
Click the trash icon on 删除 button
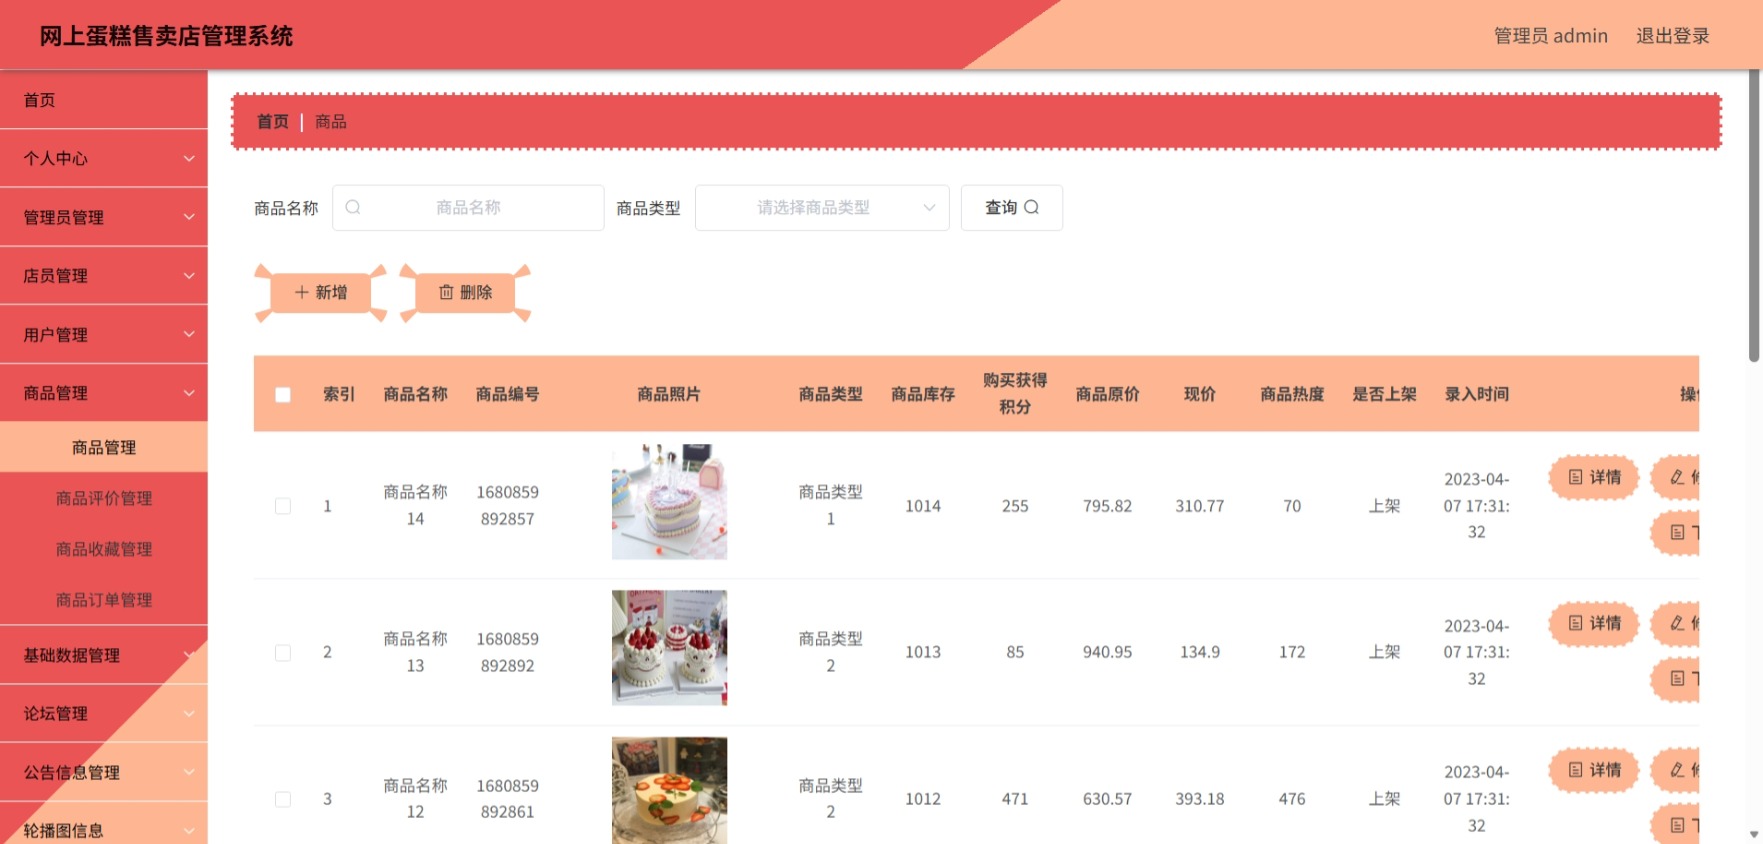[x=446, y=292]
